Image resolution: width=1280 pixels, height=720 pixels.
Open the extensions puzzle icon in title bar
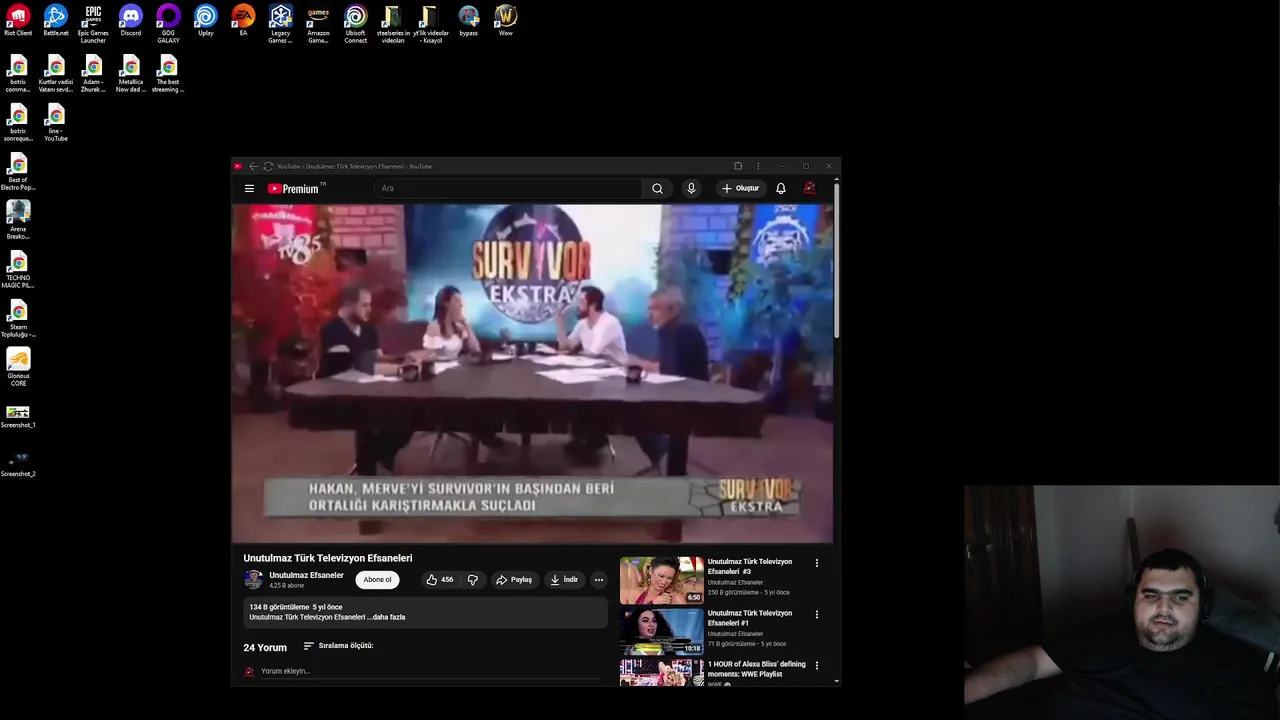click(x=738, y=166)
